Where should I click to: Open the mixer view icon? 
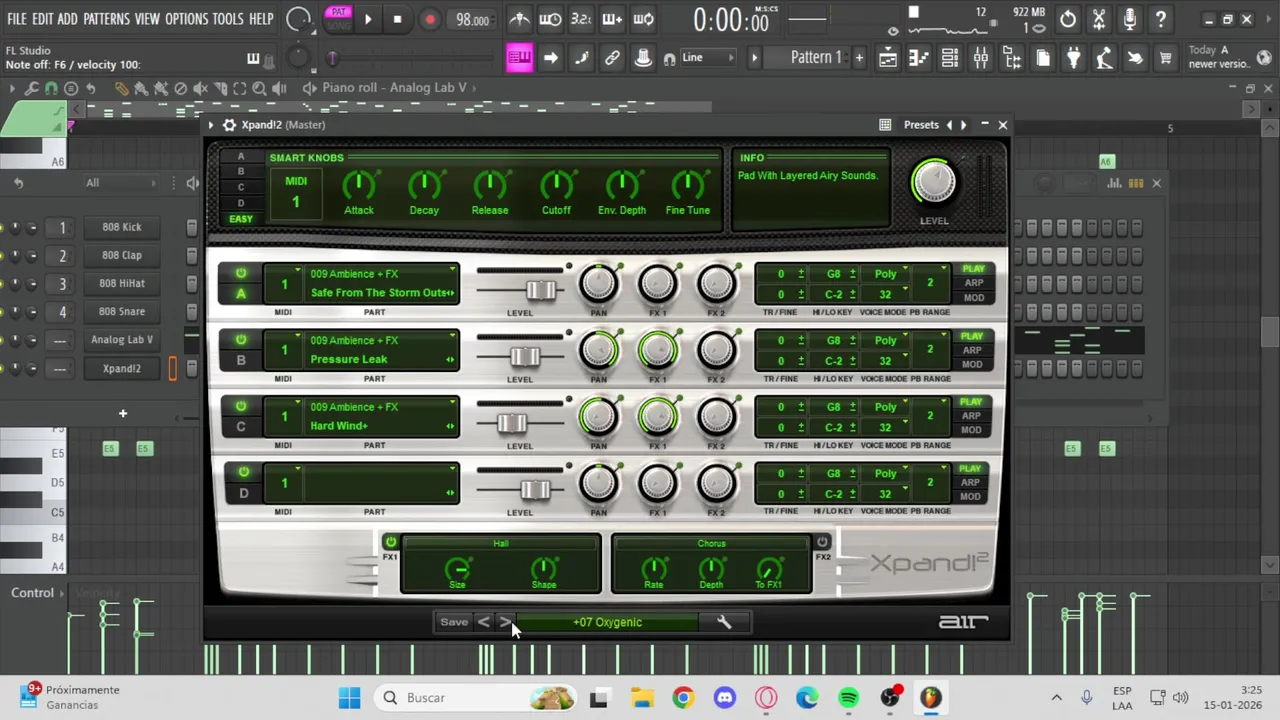981,58
